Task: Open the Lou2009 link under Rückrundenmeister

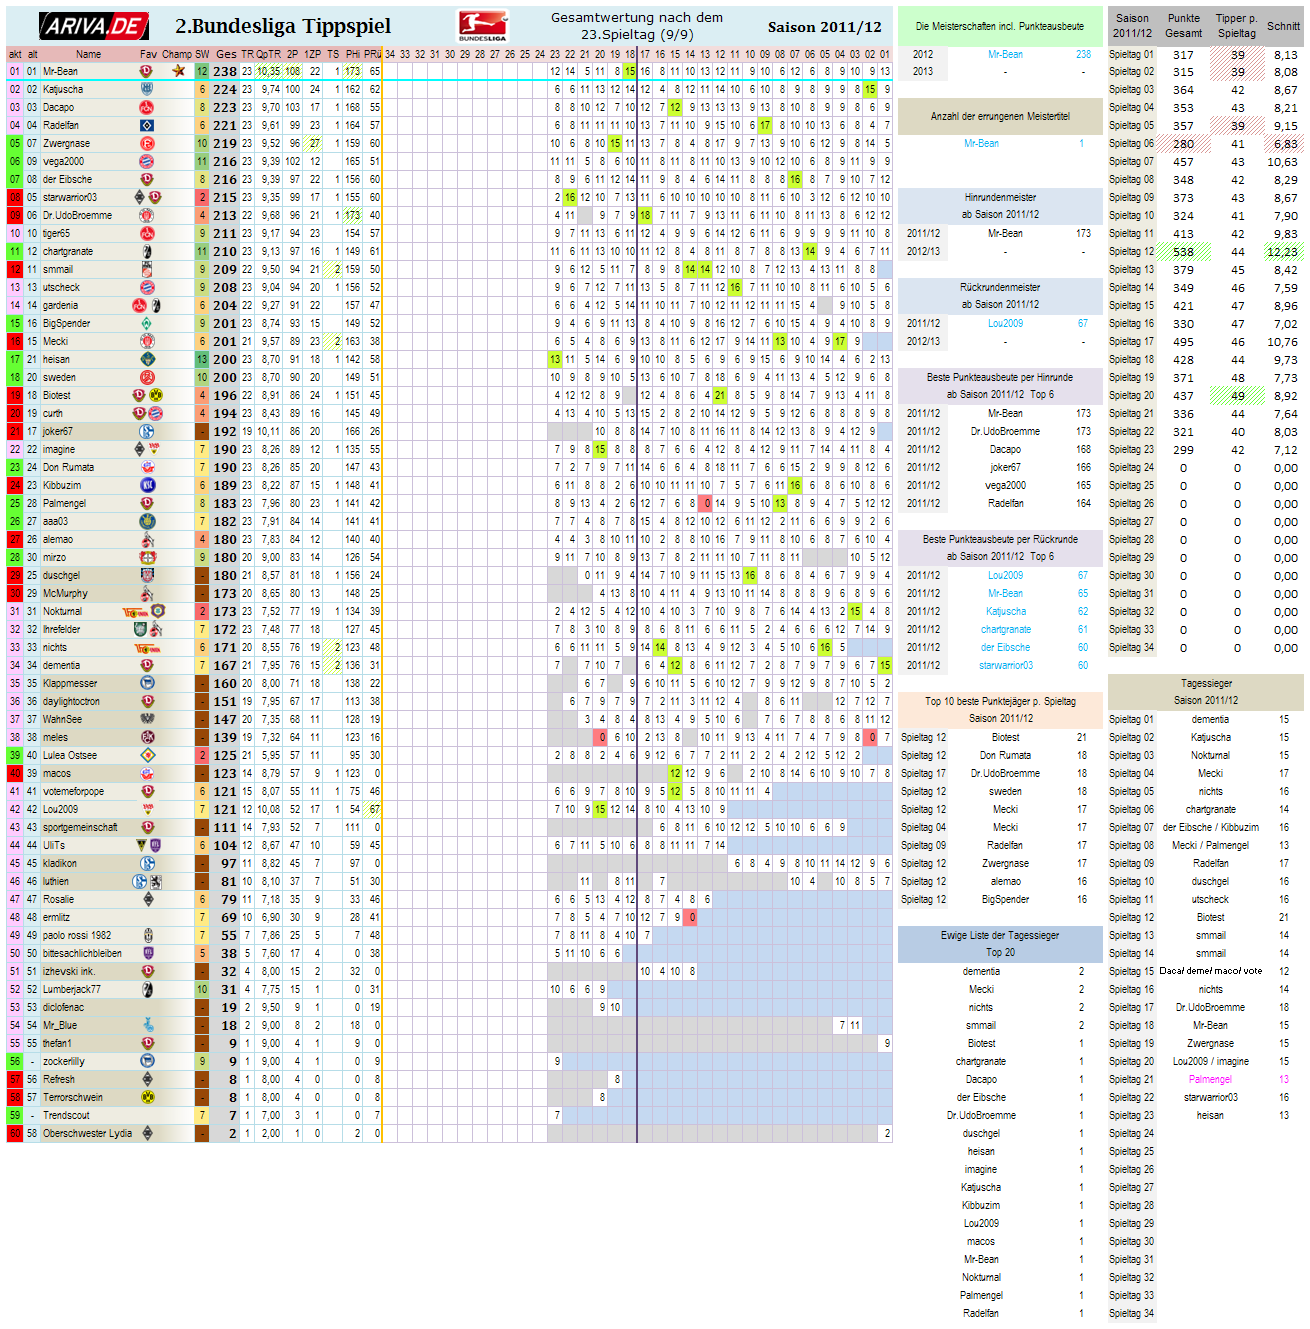Action: coord(1005,323)
